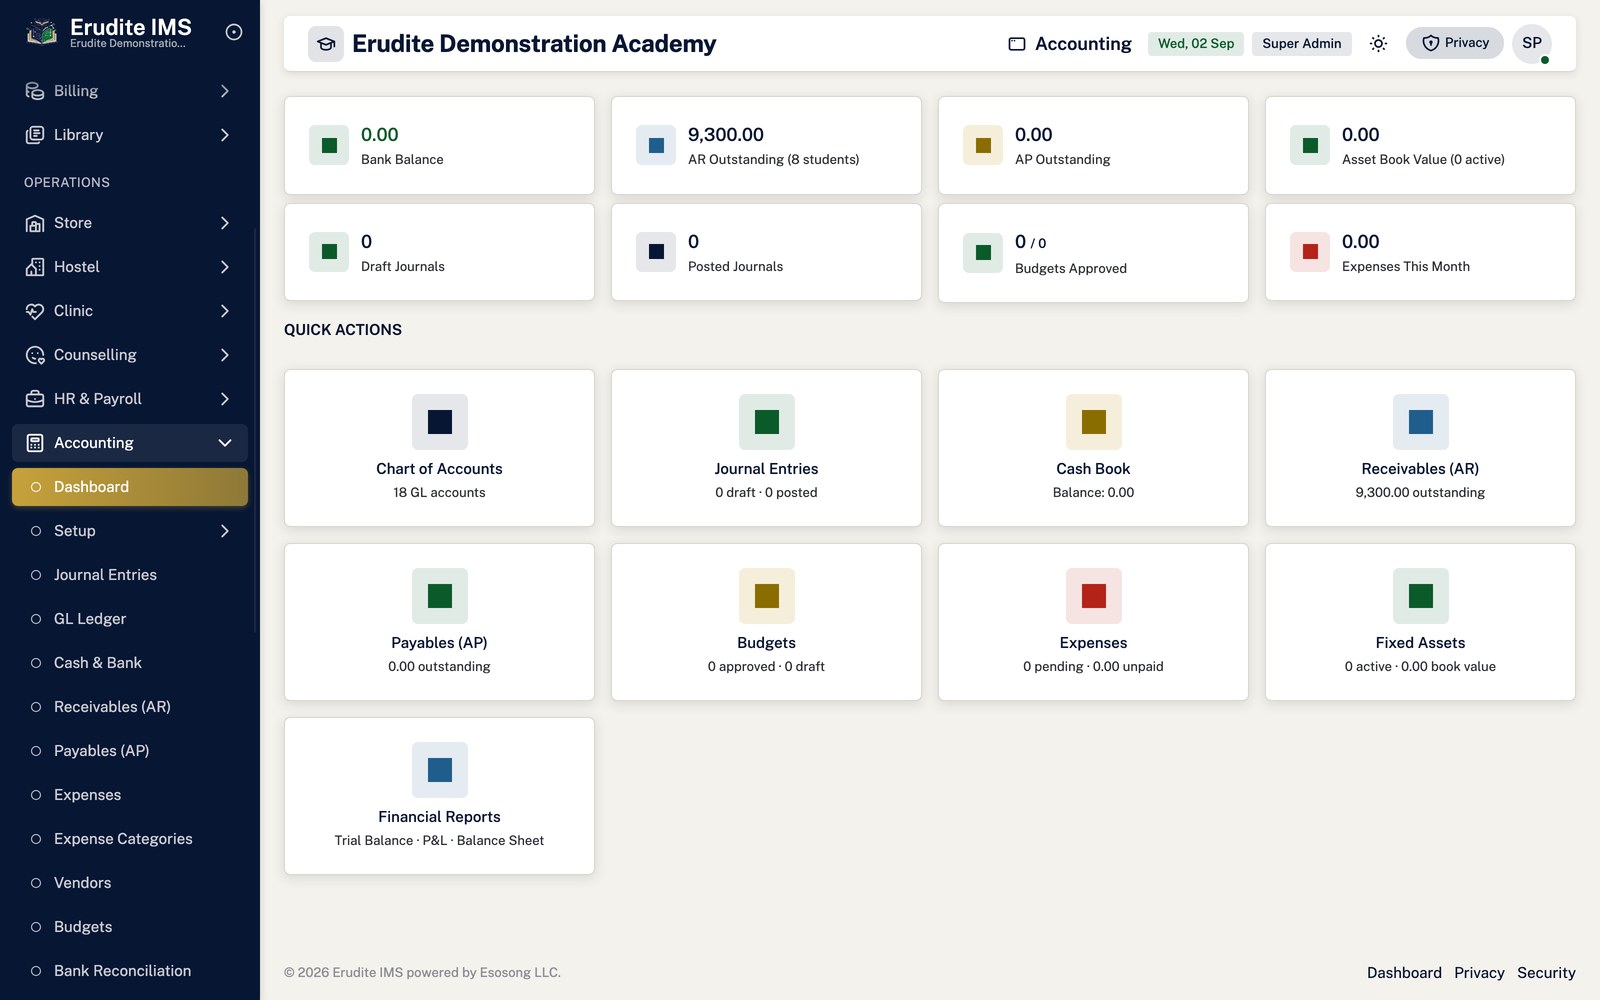Viewport: 1600px width, 1000px height.
Task: Toggle the light/dark theme sun icon
Action: 1378,43
